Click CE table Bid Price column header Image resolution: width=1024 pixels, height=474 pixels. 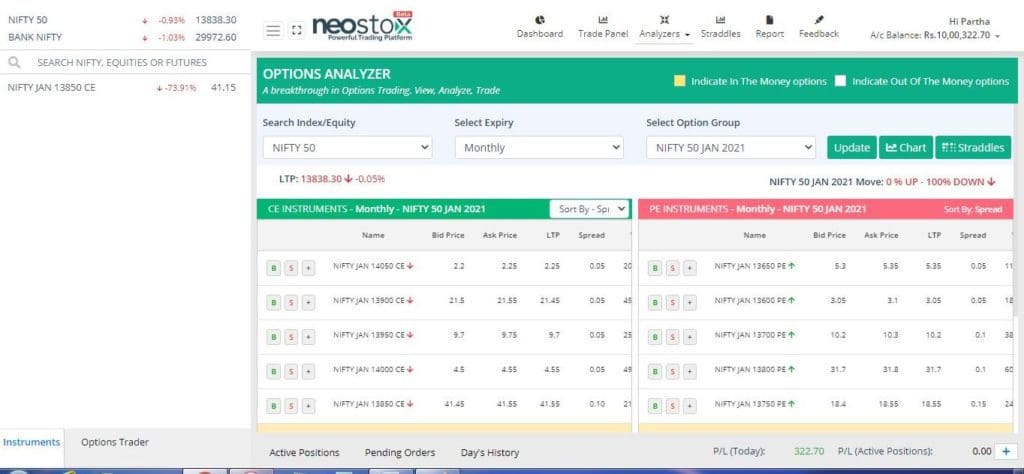tap(448, 235)
